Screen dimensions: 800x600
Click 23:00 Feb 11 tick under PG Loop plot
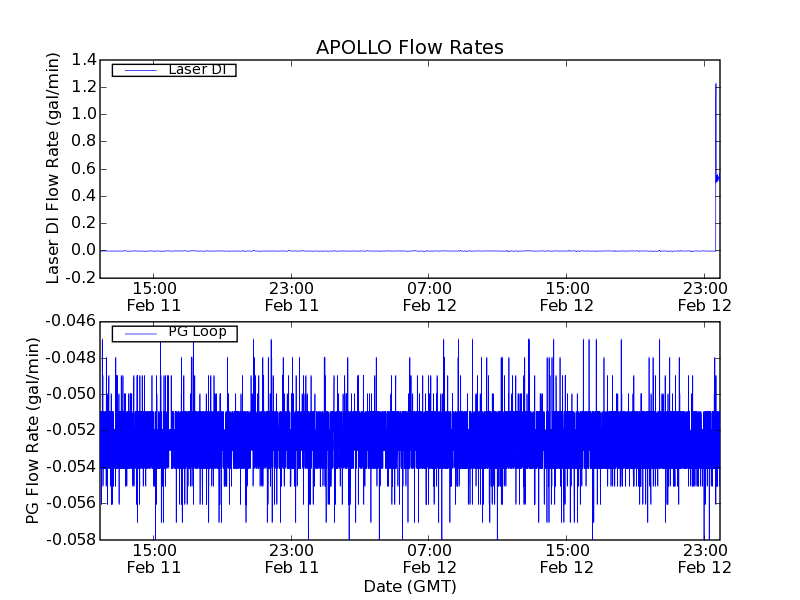[292, 558]
